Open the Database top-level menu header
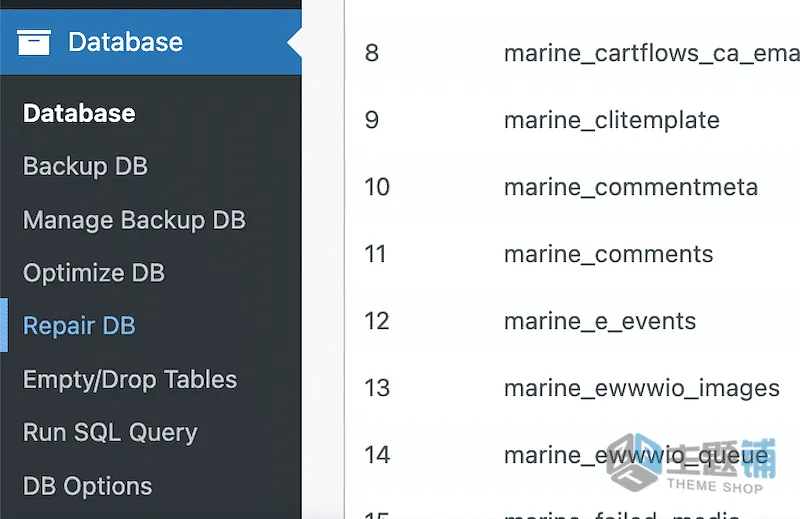 [x=151, y=42]
